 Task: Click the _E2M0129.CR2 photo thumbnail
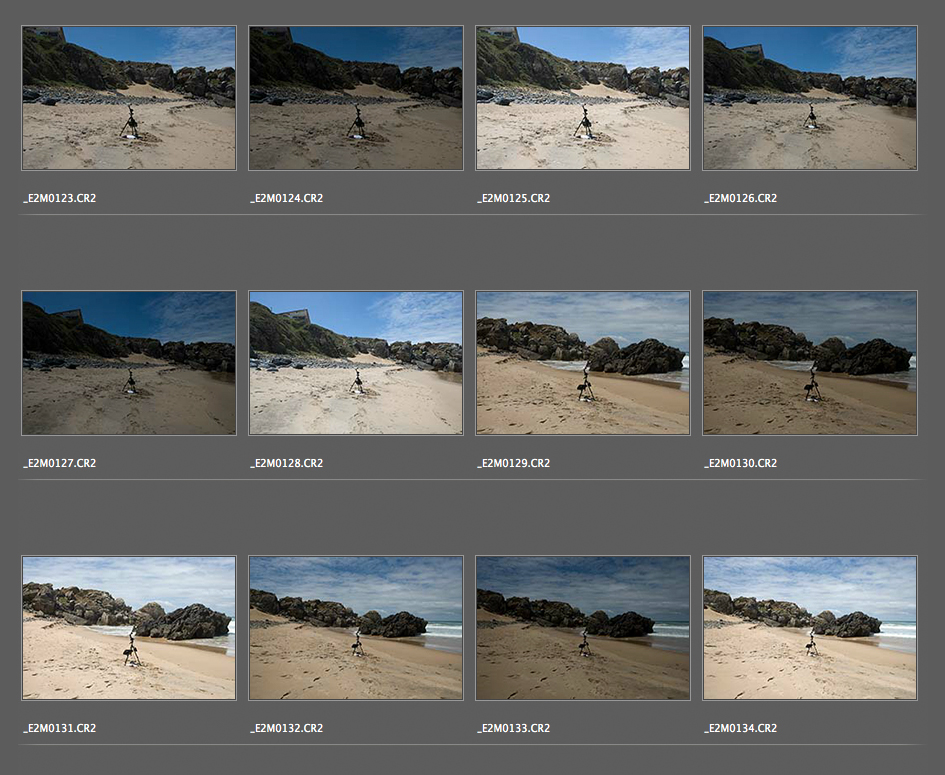583,363
